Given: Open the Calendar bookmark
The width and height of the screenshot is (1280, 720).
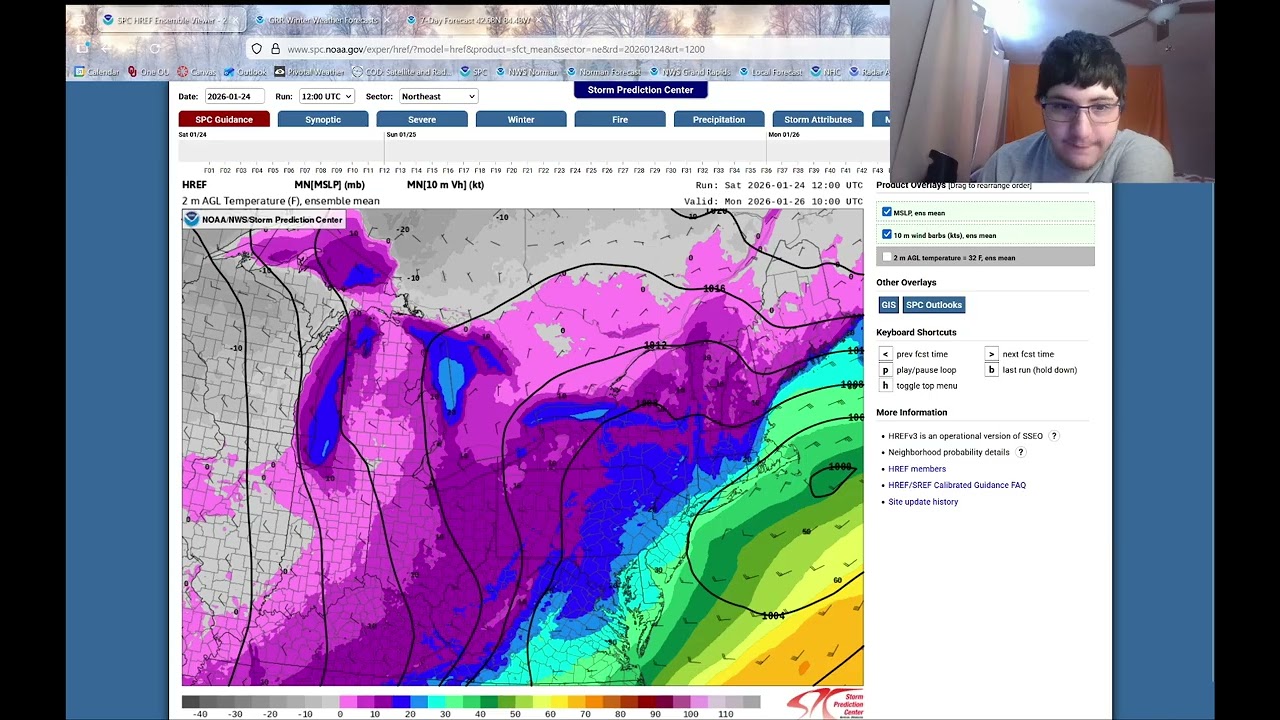Looking at the screenshot, I should tap(97, 72).
